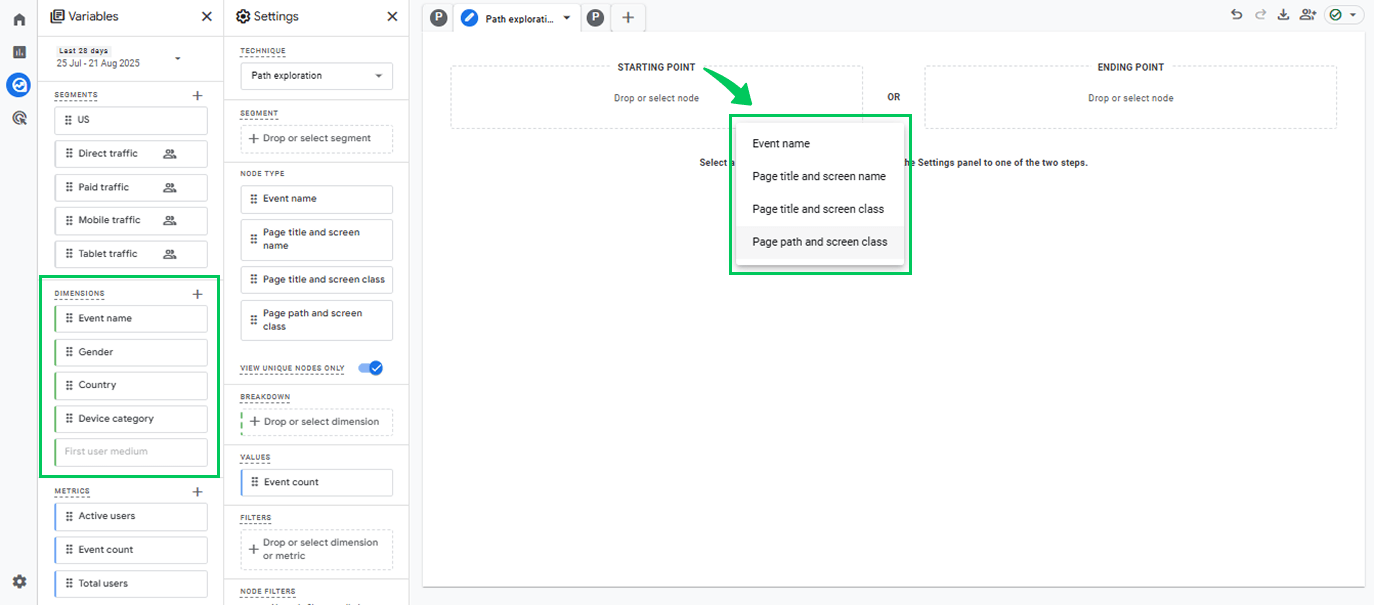Click the Ending Point drop zone
This screenshot has height=605, width=1374.
[x=1130, y=98]
